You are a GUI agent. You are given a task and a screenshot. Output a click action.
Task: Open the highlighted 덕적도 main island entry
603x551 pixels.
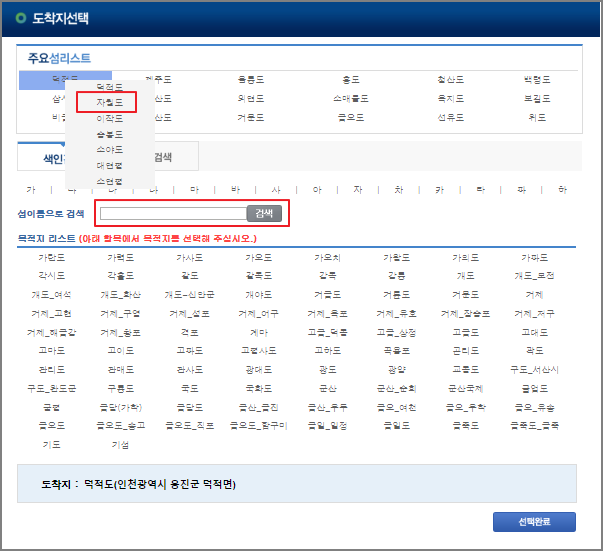tap(65, 80)
